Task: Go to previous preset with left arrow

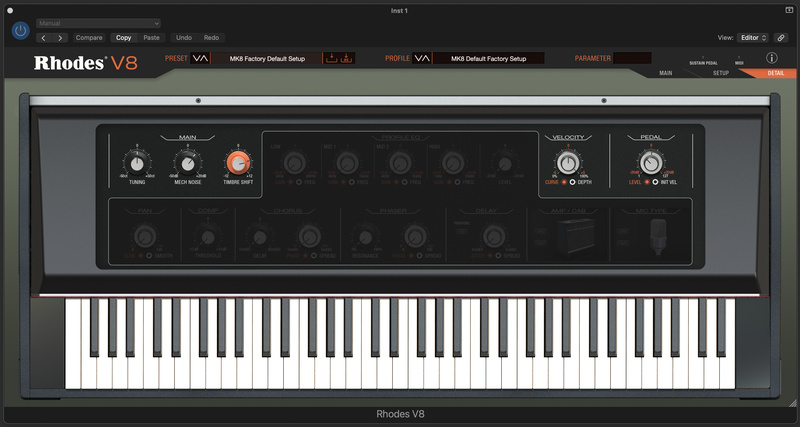Action: [x=44, y=38]
